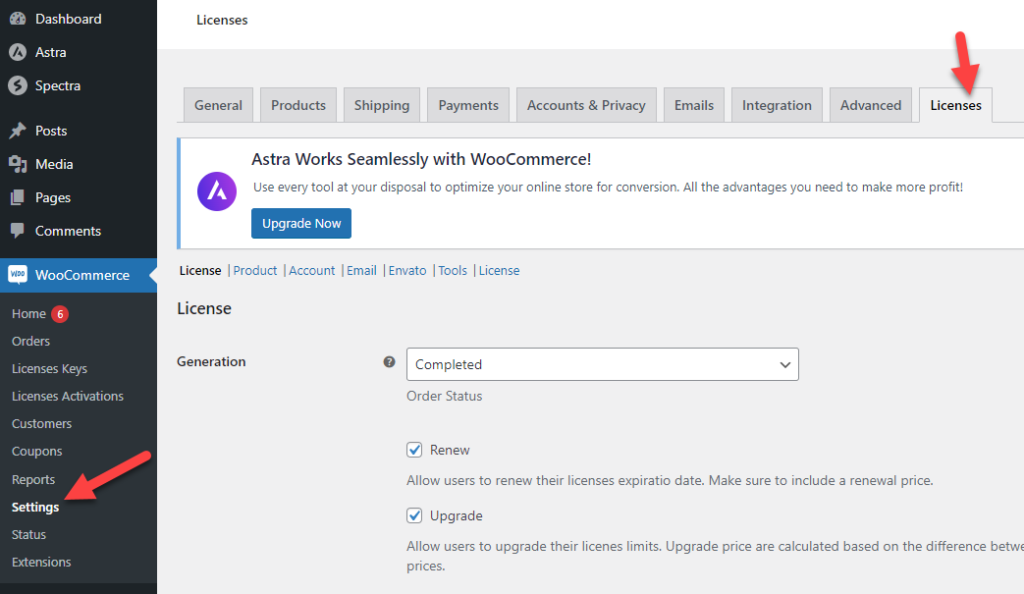Open Extensions in WooCommerce submenu
The image size is (1024, 594).
(41, 562)
